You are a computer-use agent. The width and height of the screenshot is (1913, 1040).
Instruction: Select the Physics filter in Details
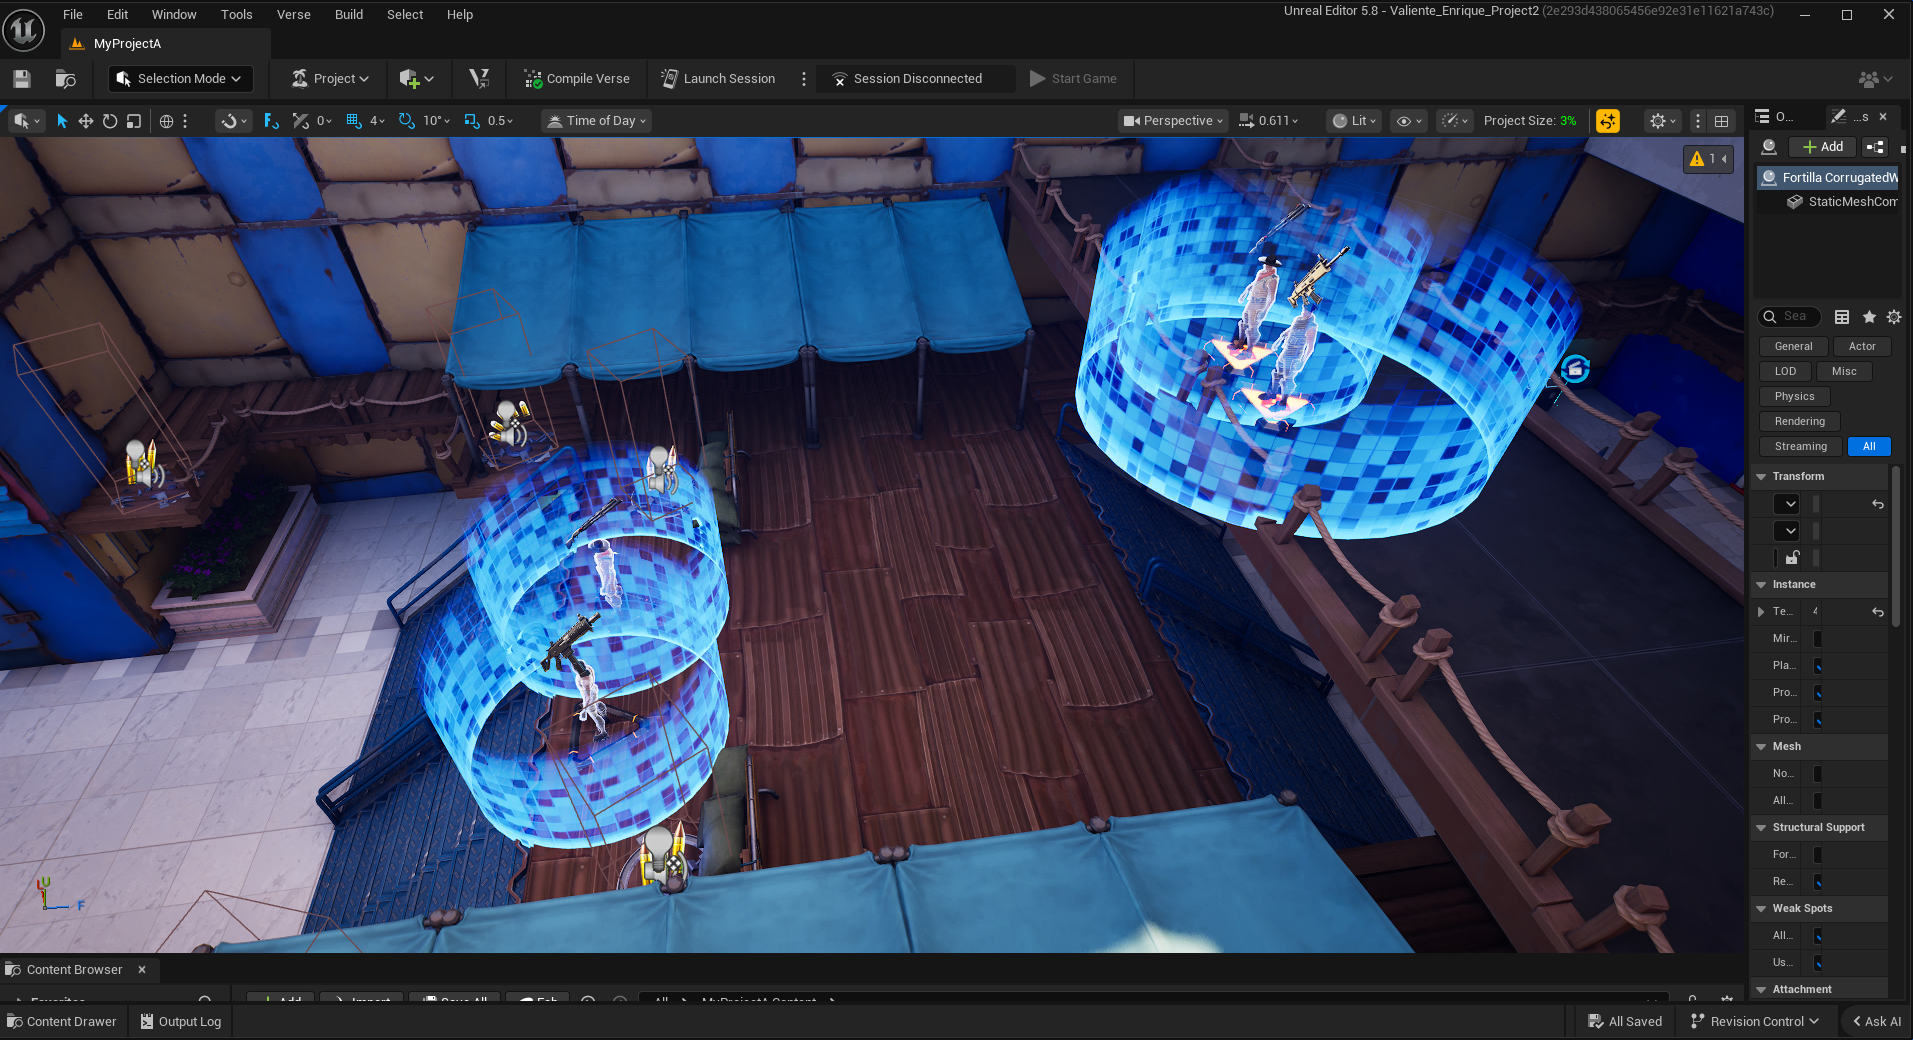click(1794, 397)
